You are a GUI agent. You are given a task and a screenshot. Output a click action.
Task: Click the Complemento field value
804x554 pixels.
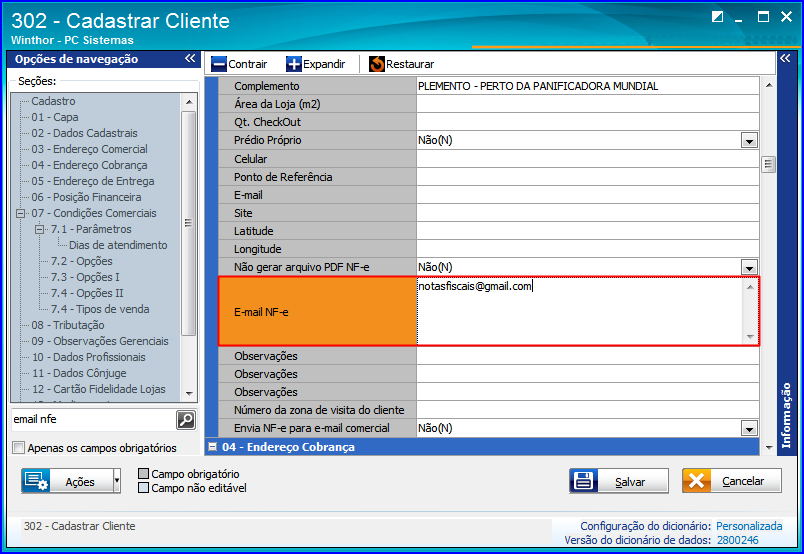click(588, 86)
